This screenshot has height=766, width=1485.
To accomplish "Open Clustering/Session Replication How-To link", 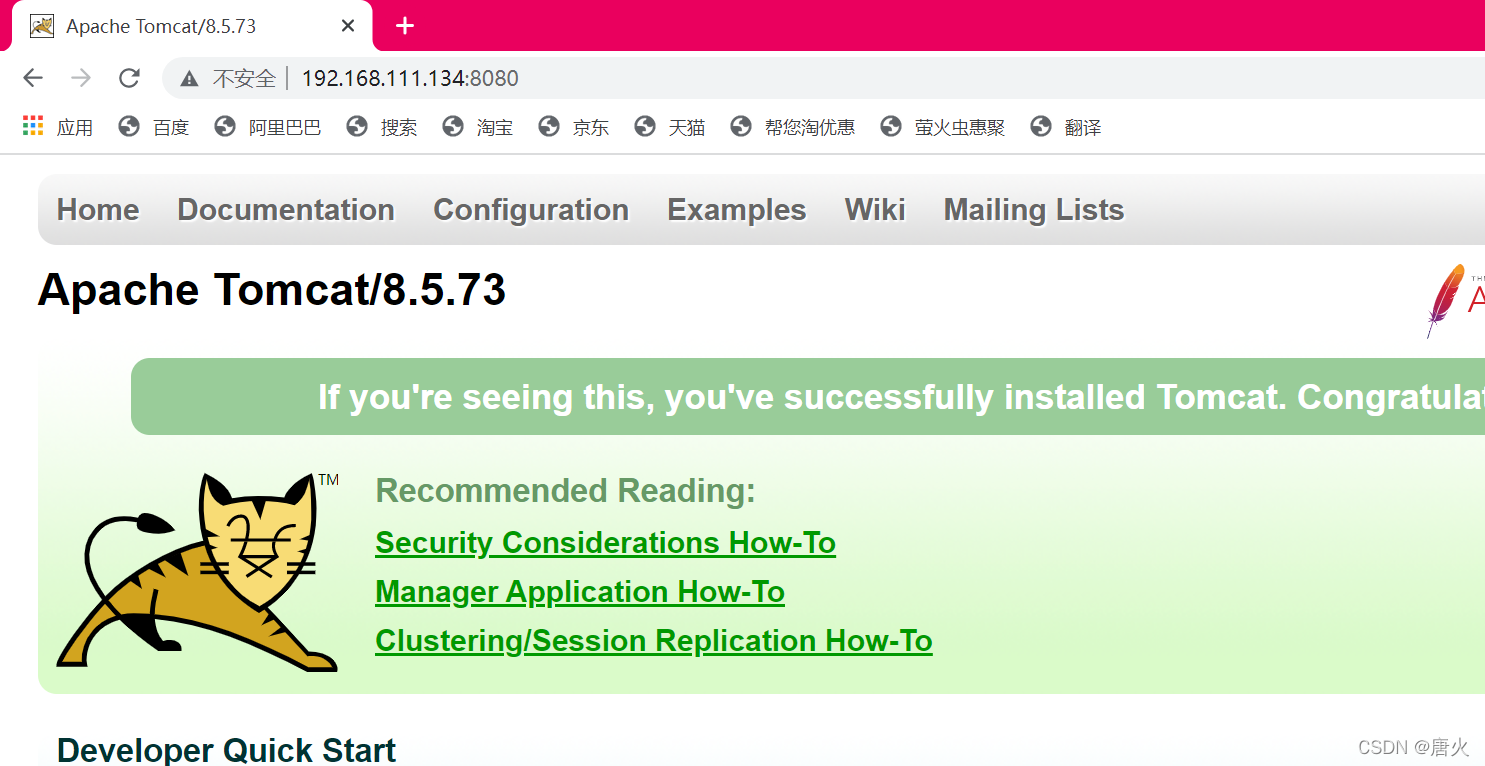I will coord(654,641).
